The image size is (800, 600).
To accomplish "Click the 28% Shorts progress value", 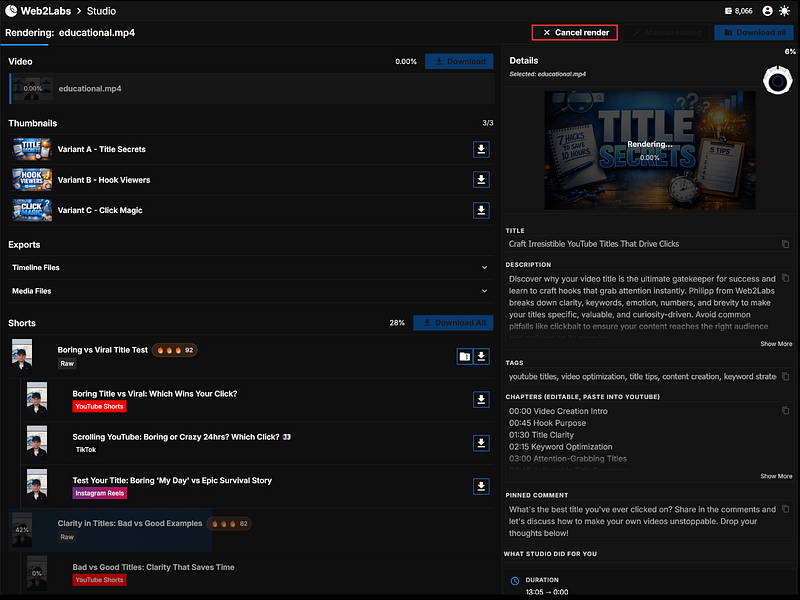I will point(397,322).
